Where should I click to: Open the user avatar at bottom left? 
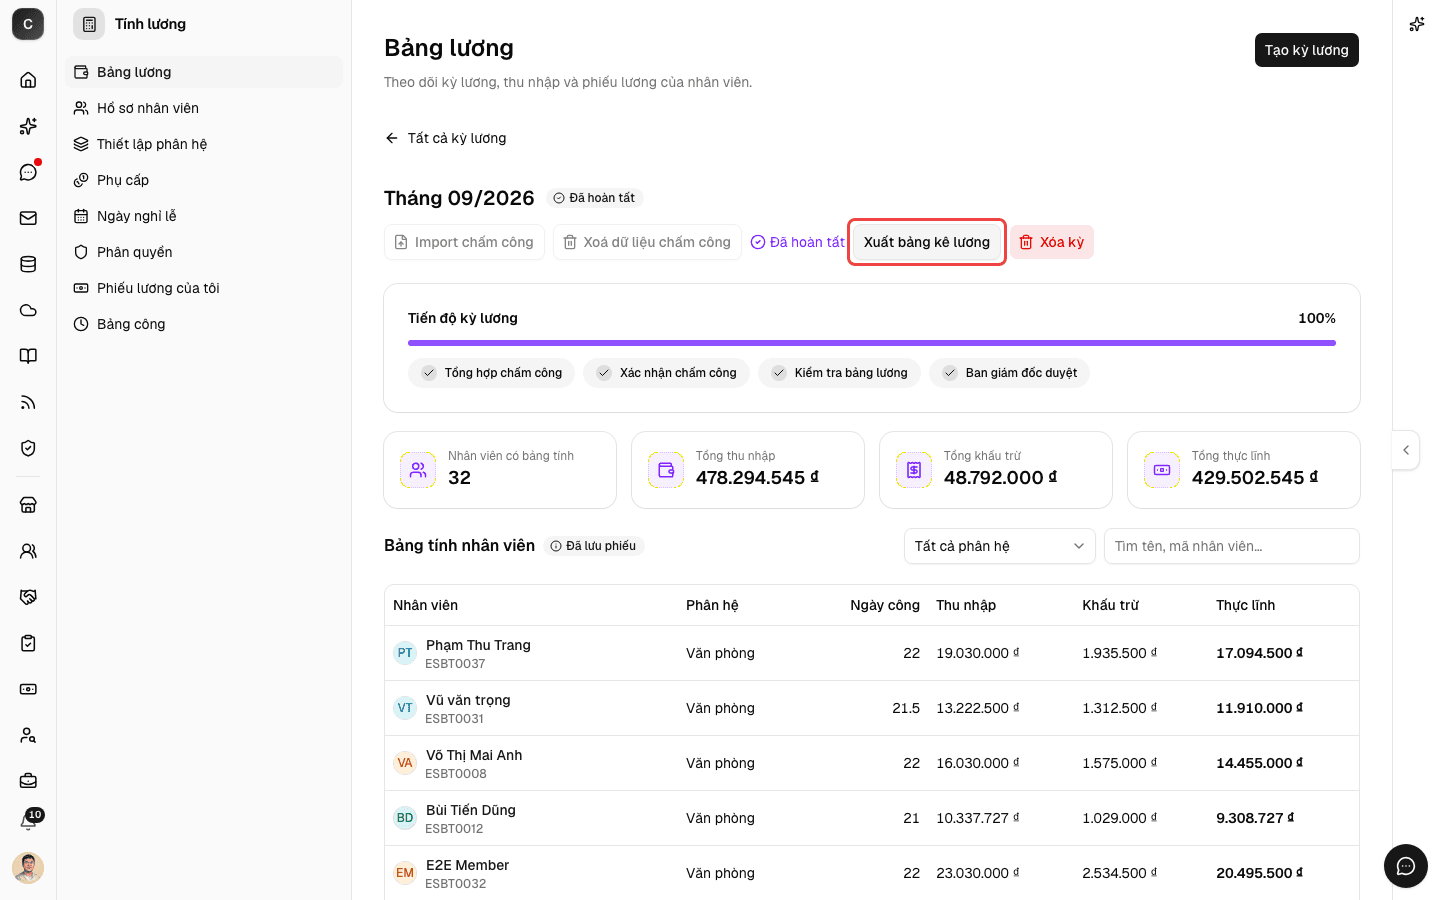(28, 868)
